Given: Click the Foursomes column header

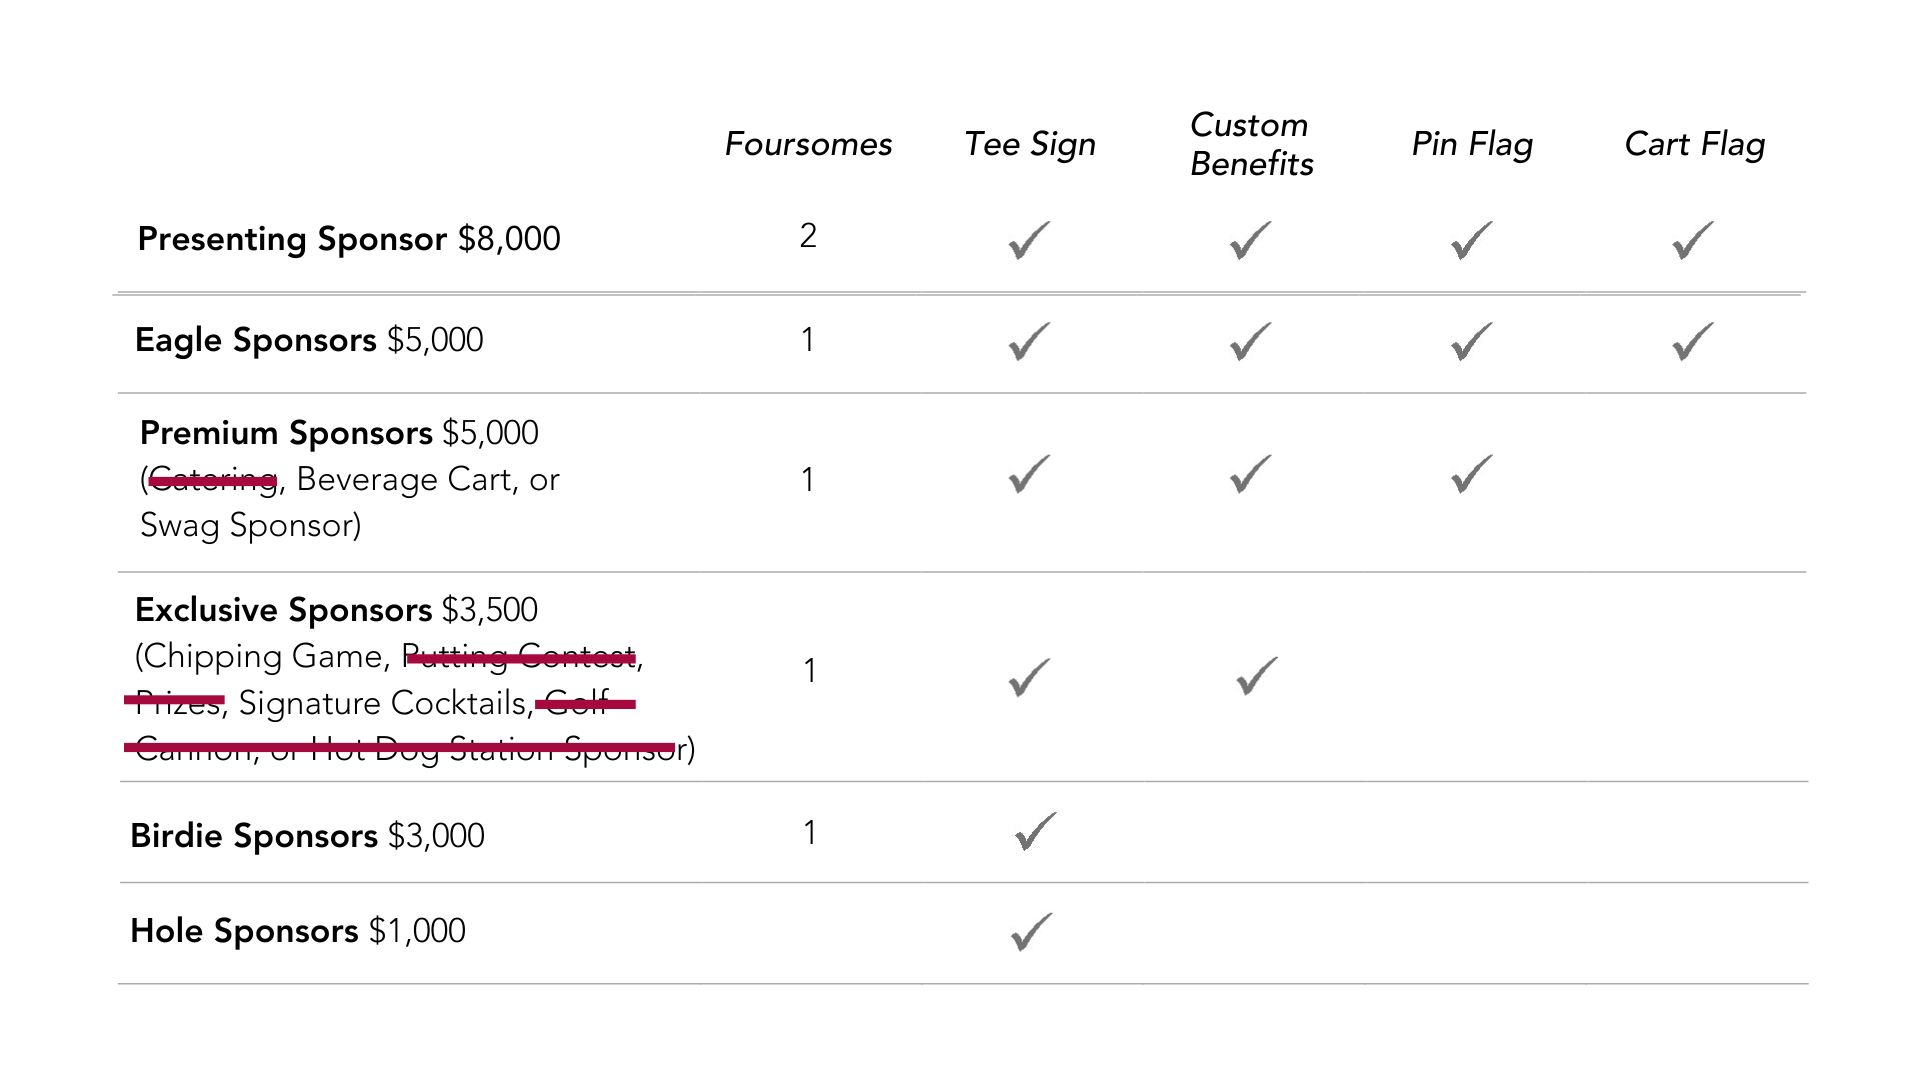Looking at the screenshot, I should (x=808, y=144).
